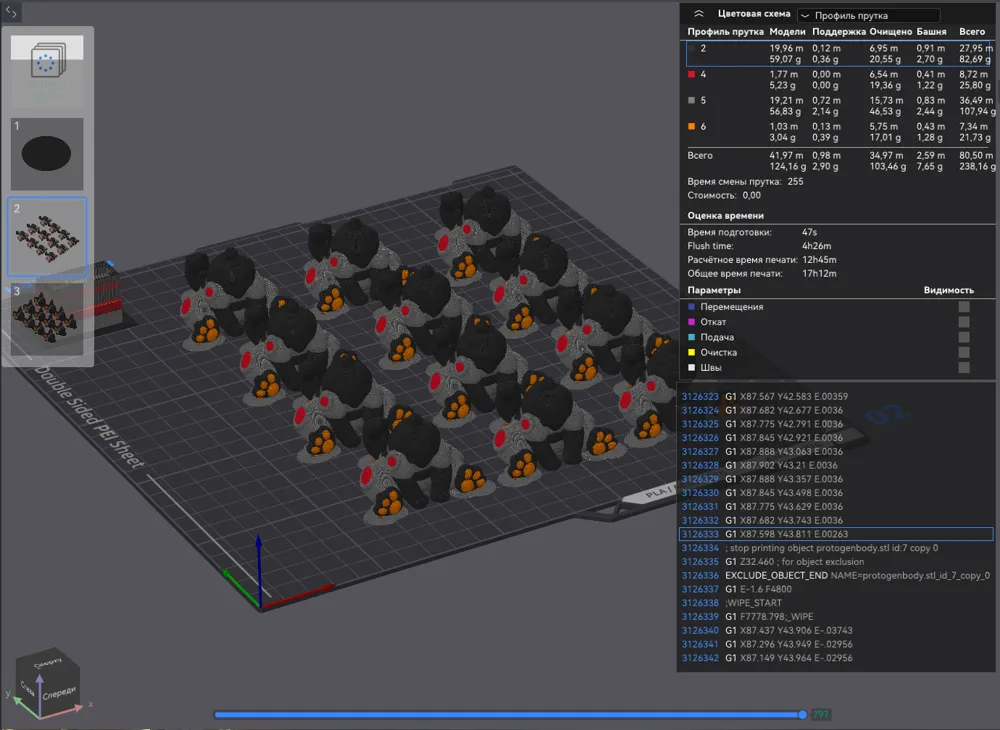
Task: Click the layer number 797 indicator
Action: coord(821,715)
